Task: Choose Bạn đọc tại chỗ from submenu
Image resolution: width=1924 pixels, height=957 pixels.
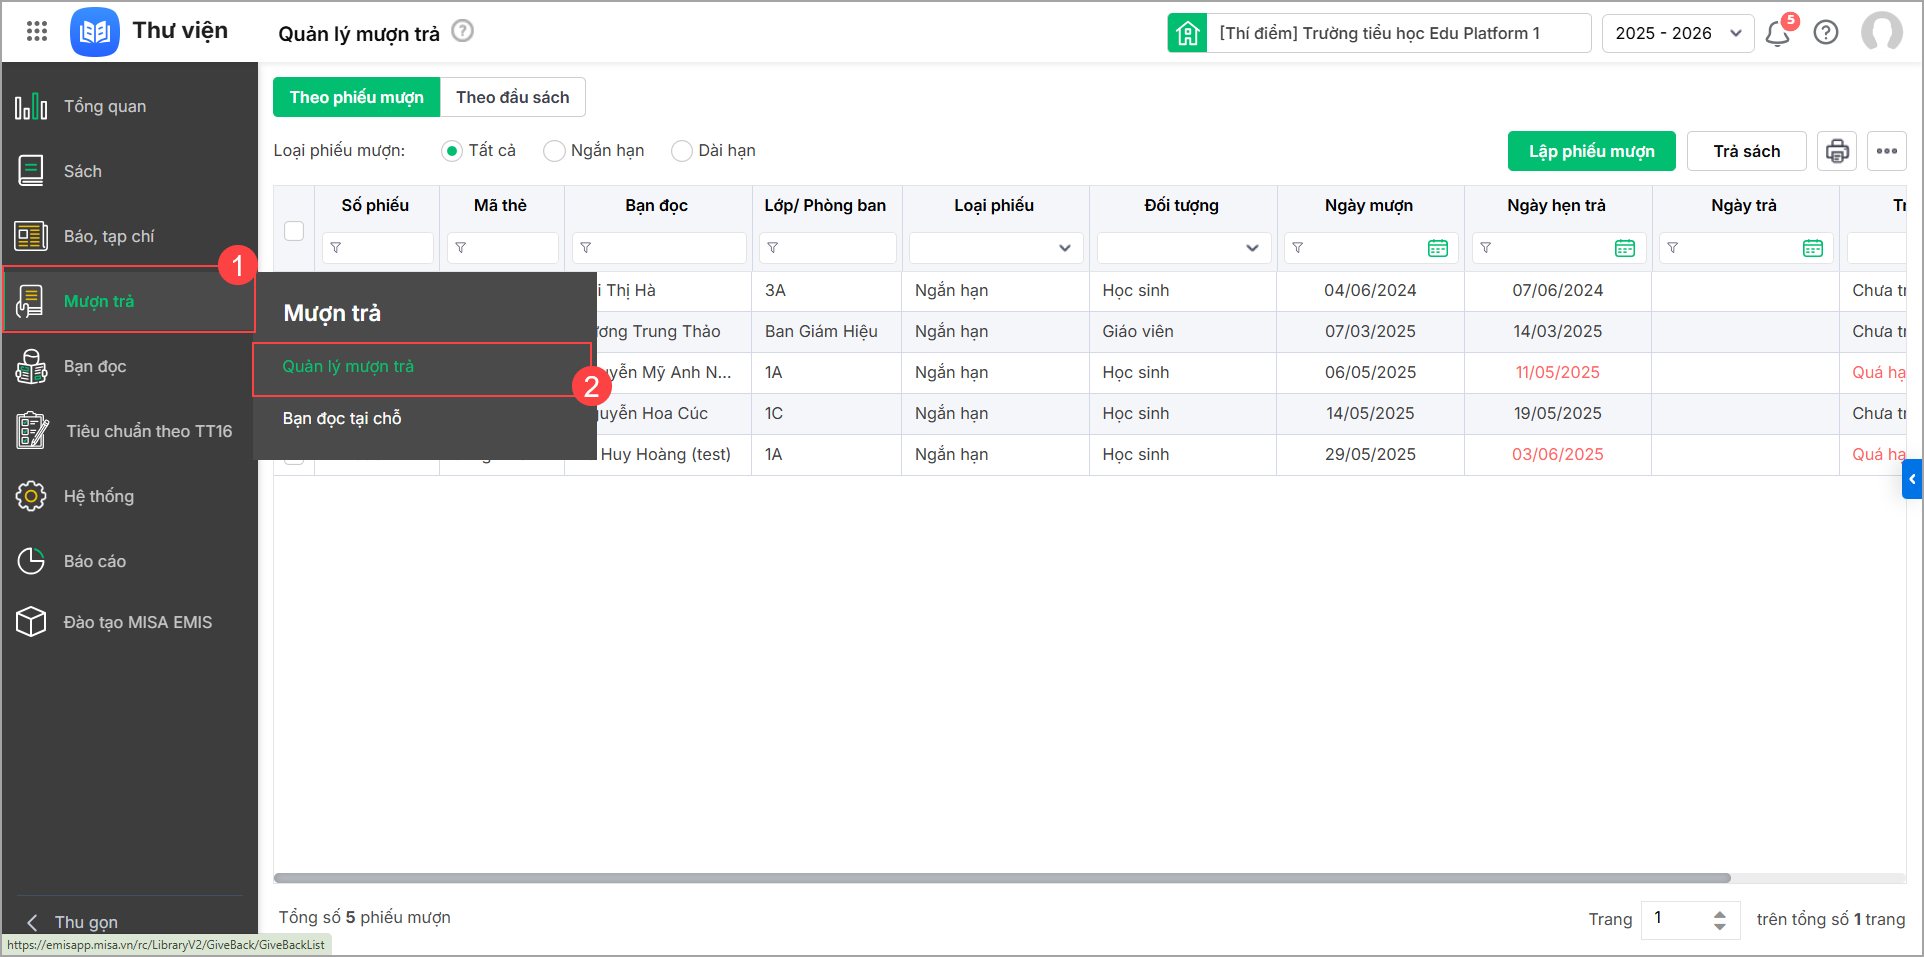Action: (x=342, y=418)
